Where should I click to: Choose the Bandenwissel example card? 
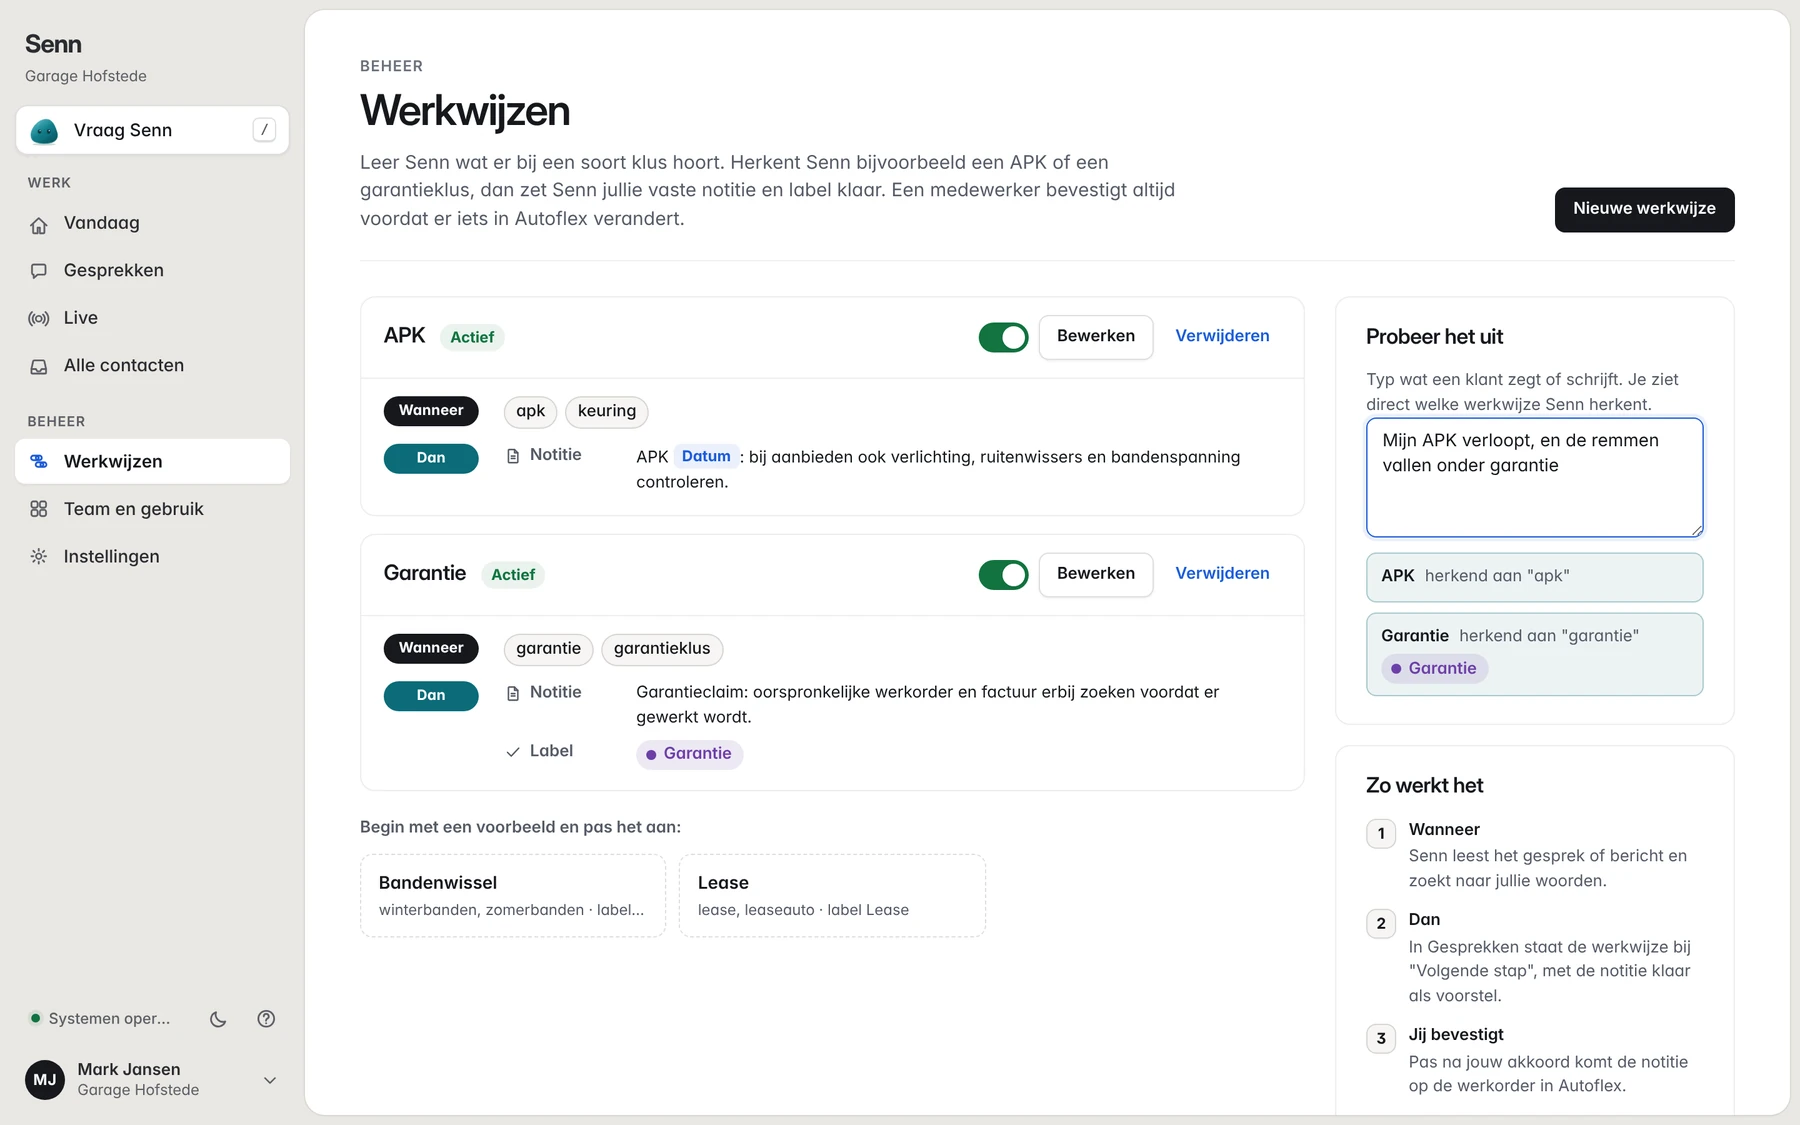click(513, 896)
